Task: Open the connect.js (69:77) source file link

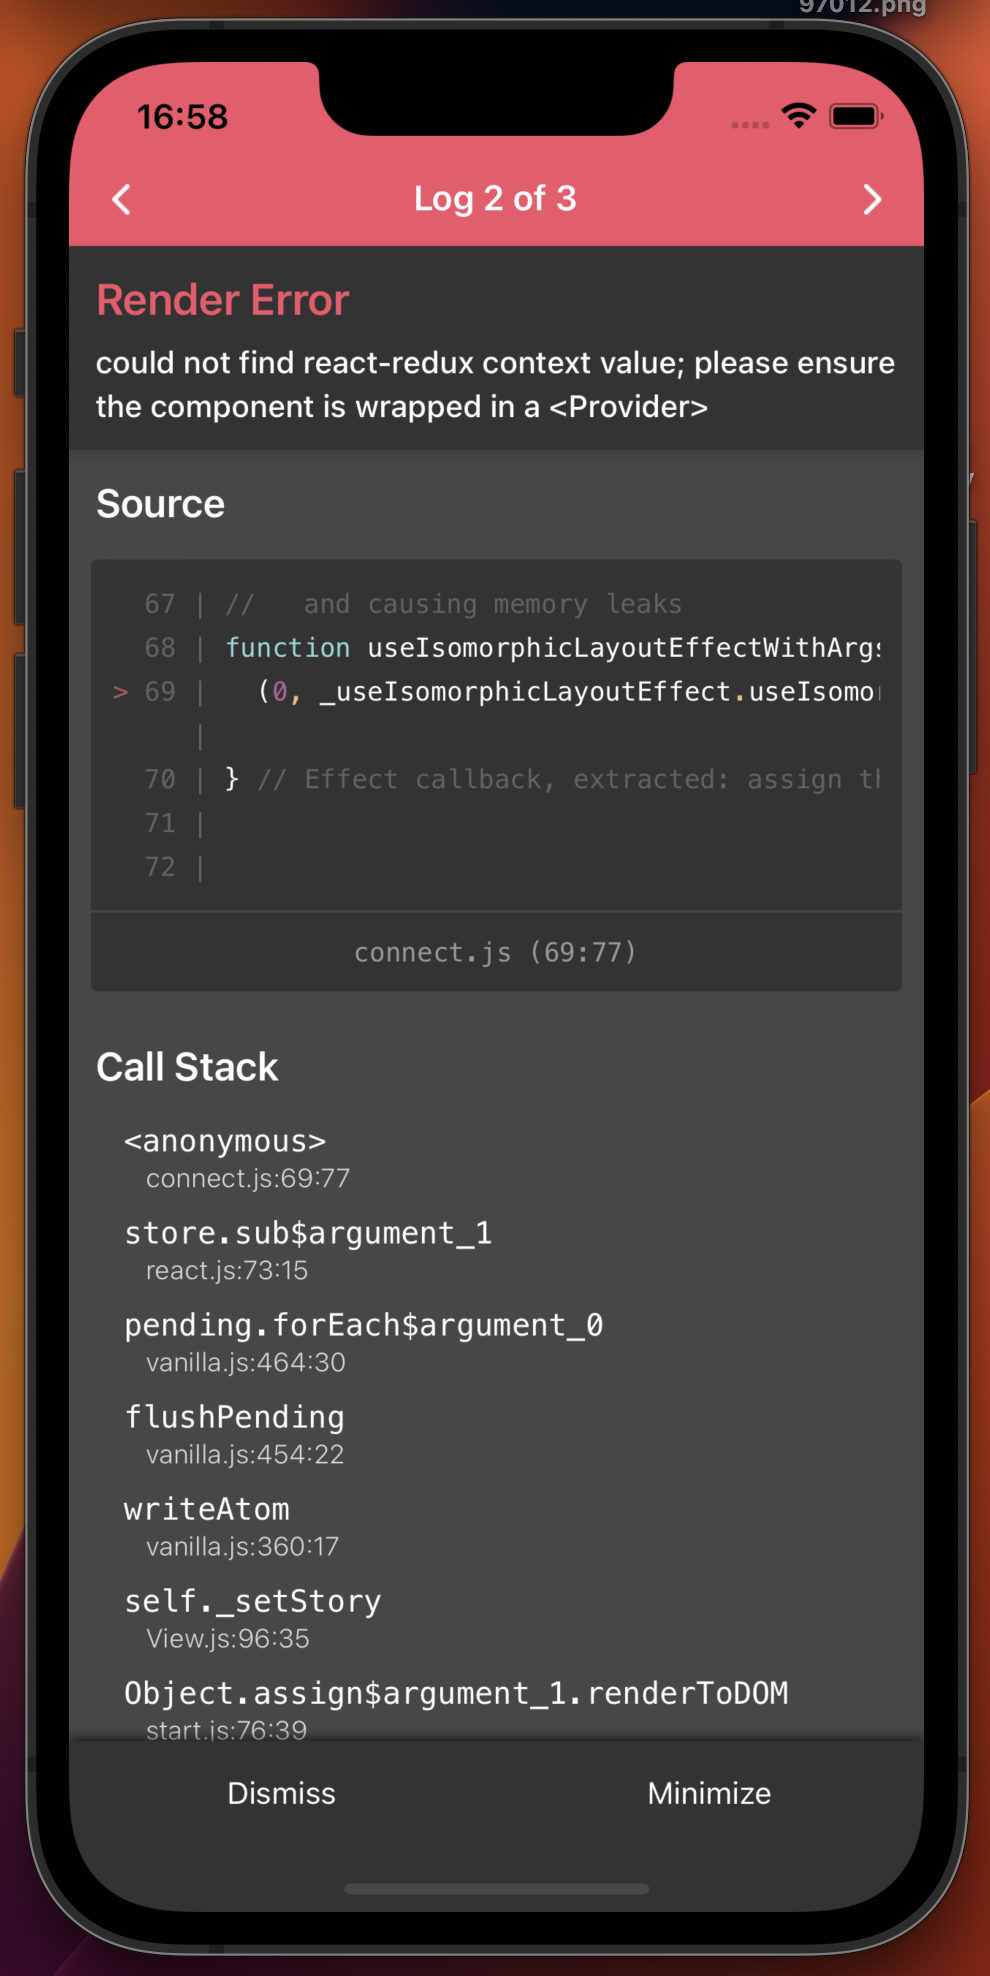Action: [x=495, y=952]
